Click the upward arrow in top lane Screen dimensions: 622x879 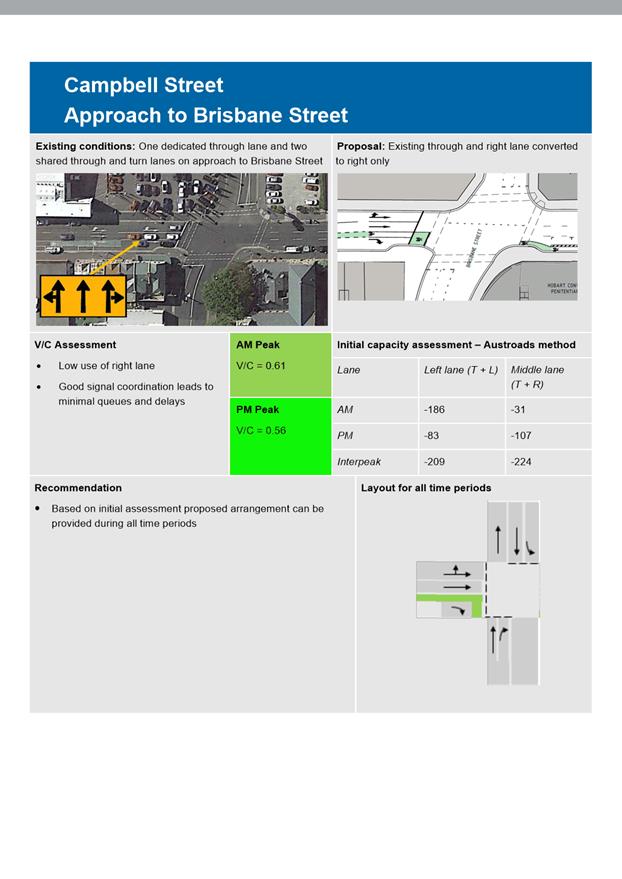point(498,539)
